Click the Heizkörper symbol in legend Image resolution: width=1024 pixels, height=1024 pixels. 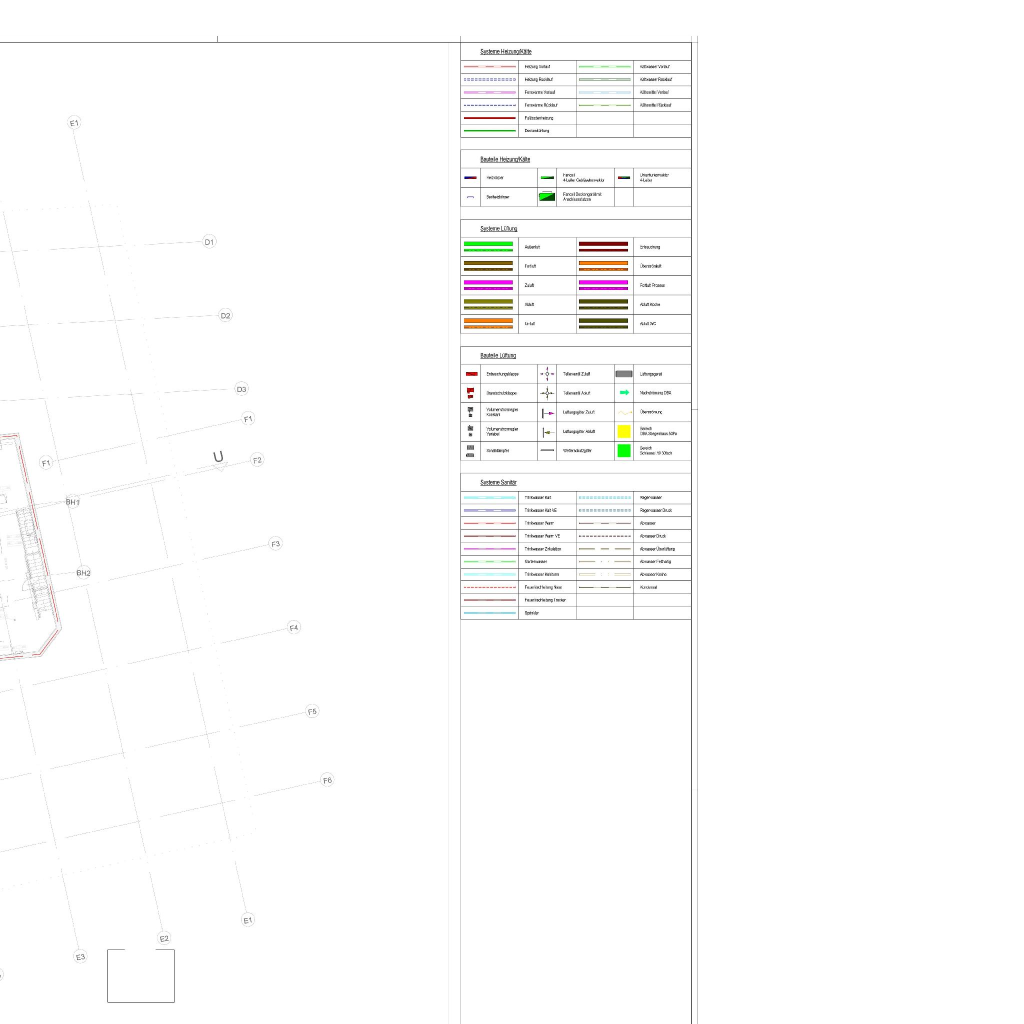point(470,177)
